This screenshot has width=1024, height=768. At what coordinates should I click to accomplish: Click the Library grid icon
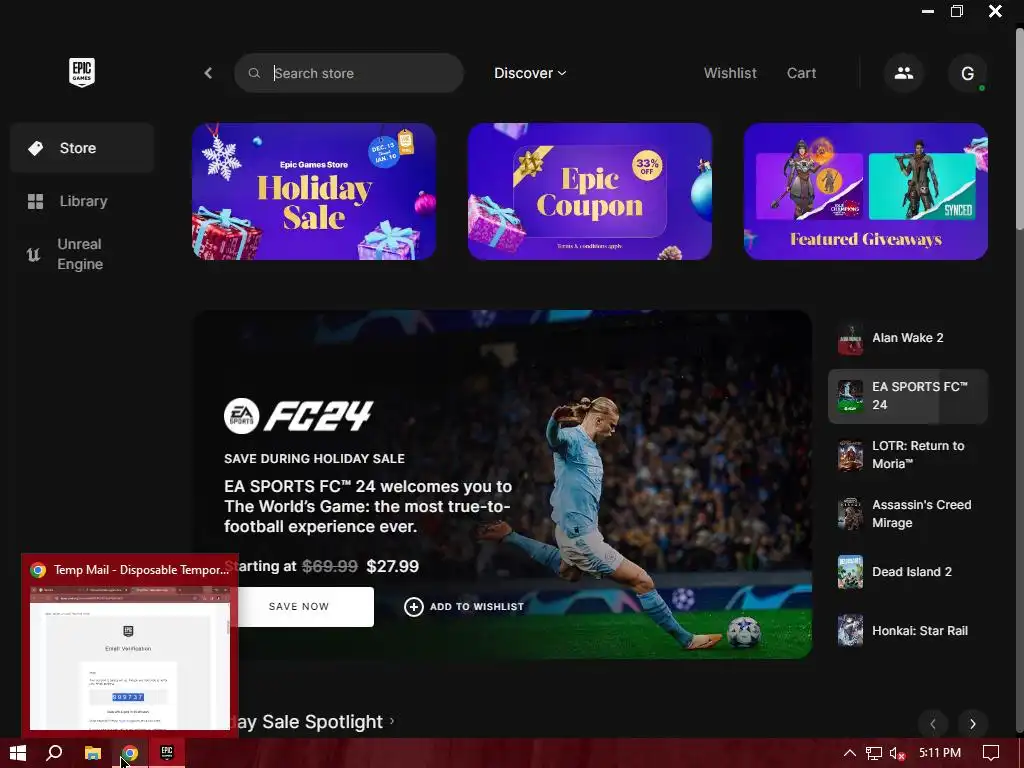tap(35, 201)
